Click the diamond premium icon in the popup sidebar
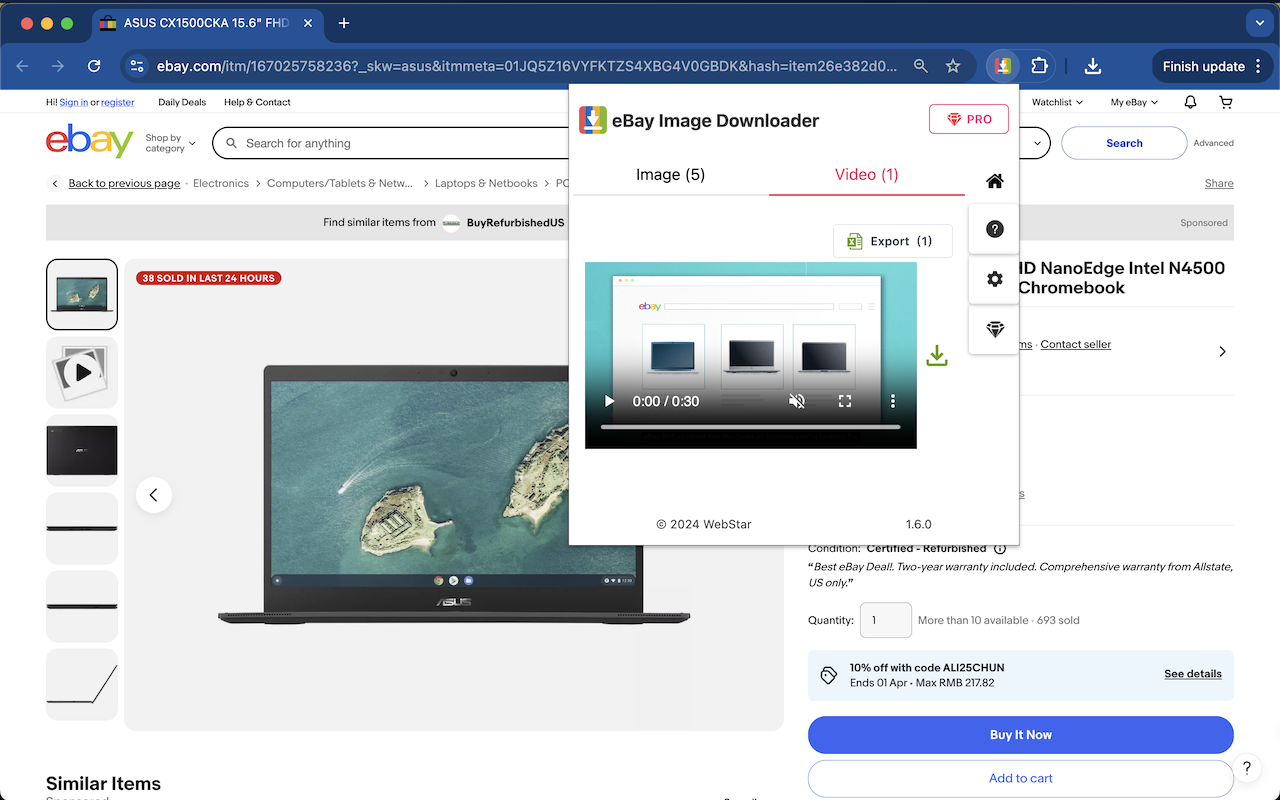 tap(994, 330)
